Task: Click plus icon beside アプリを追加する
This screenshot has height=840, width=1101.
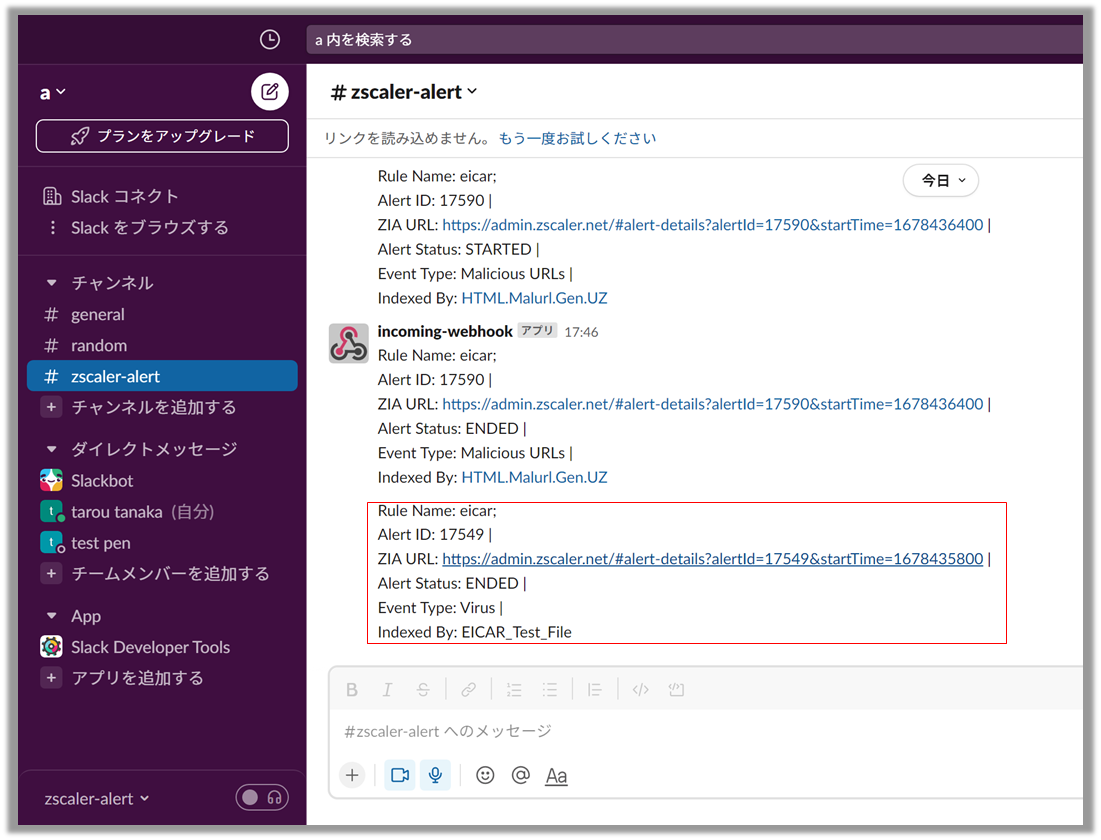Action: (51, 678)
